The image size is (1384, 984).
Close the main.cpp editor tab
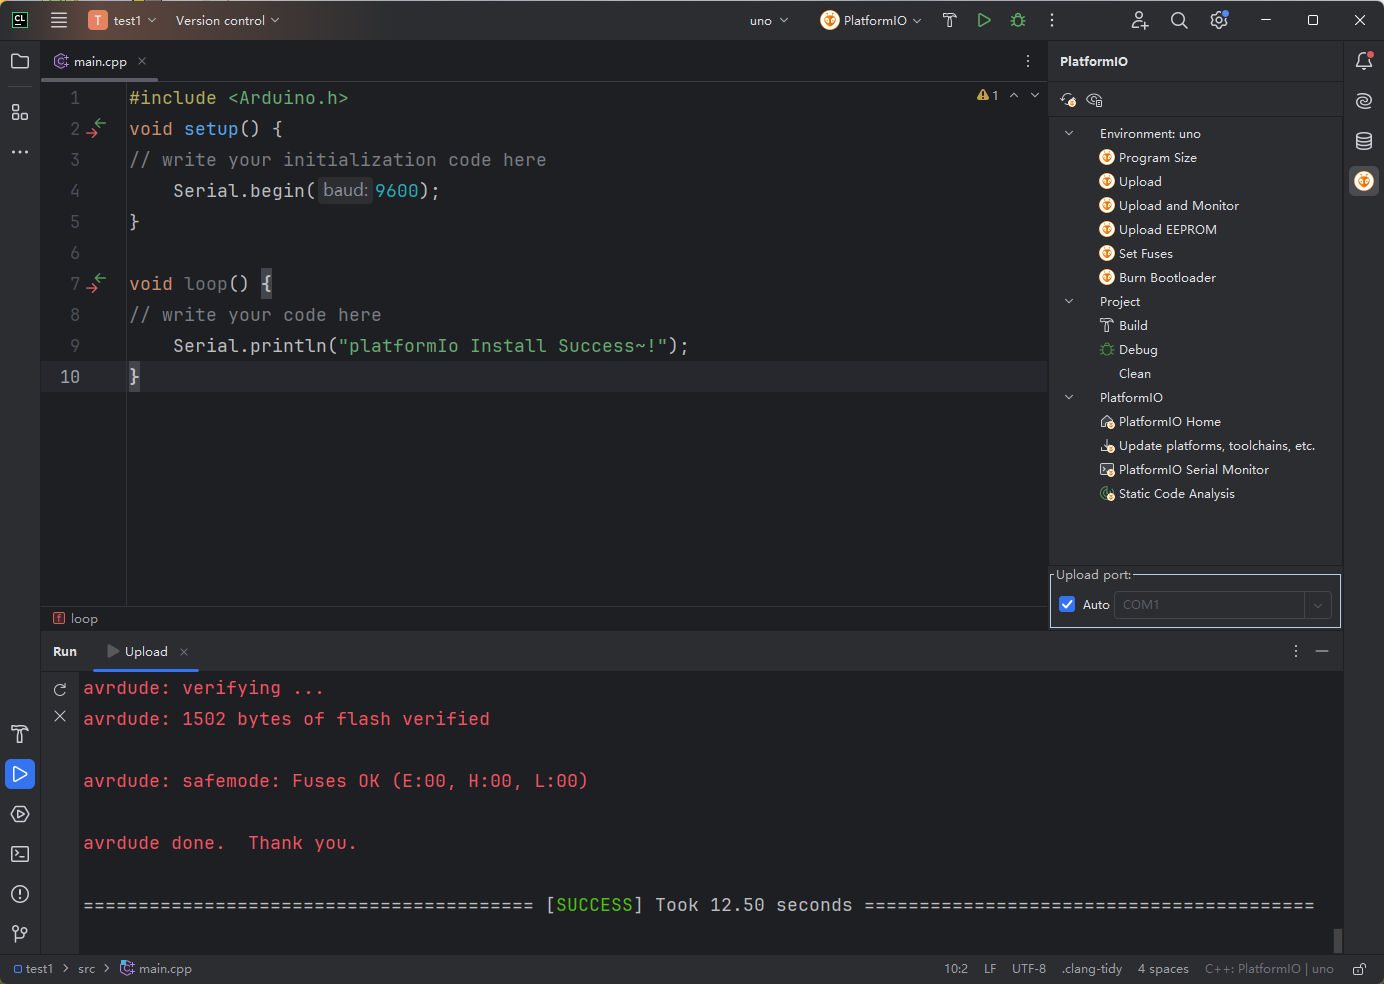click(x=142, y=61)
